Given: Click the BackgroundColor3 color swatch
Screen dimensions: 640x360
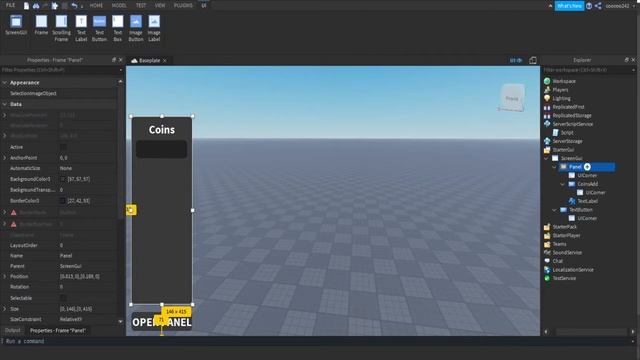Looking at the screenshot, I should pyautogui.click(x=63, y=179).
